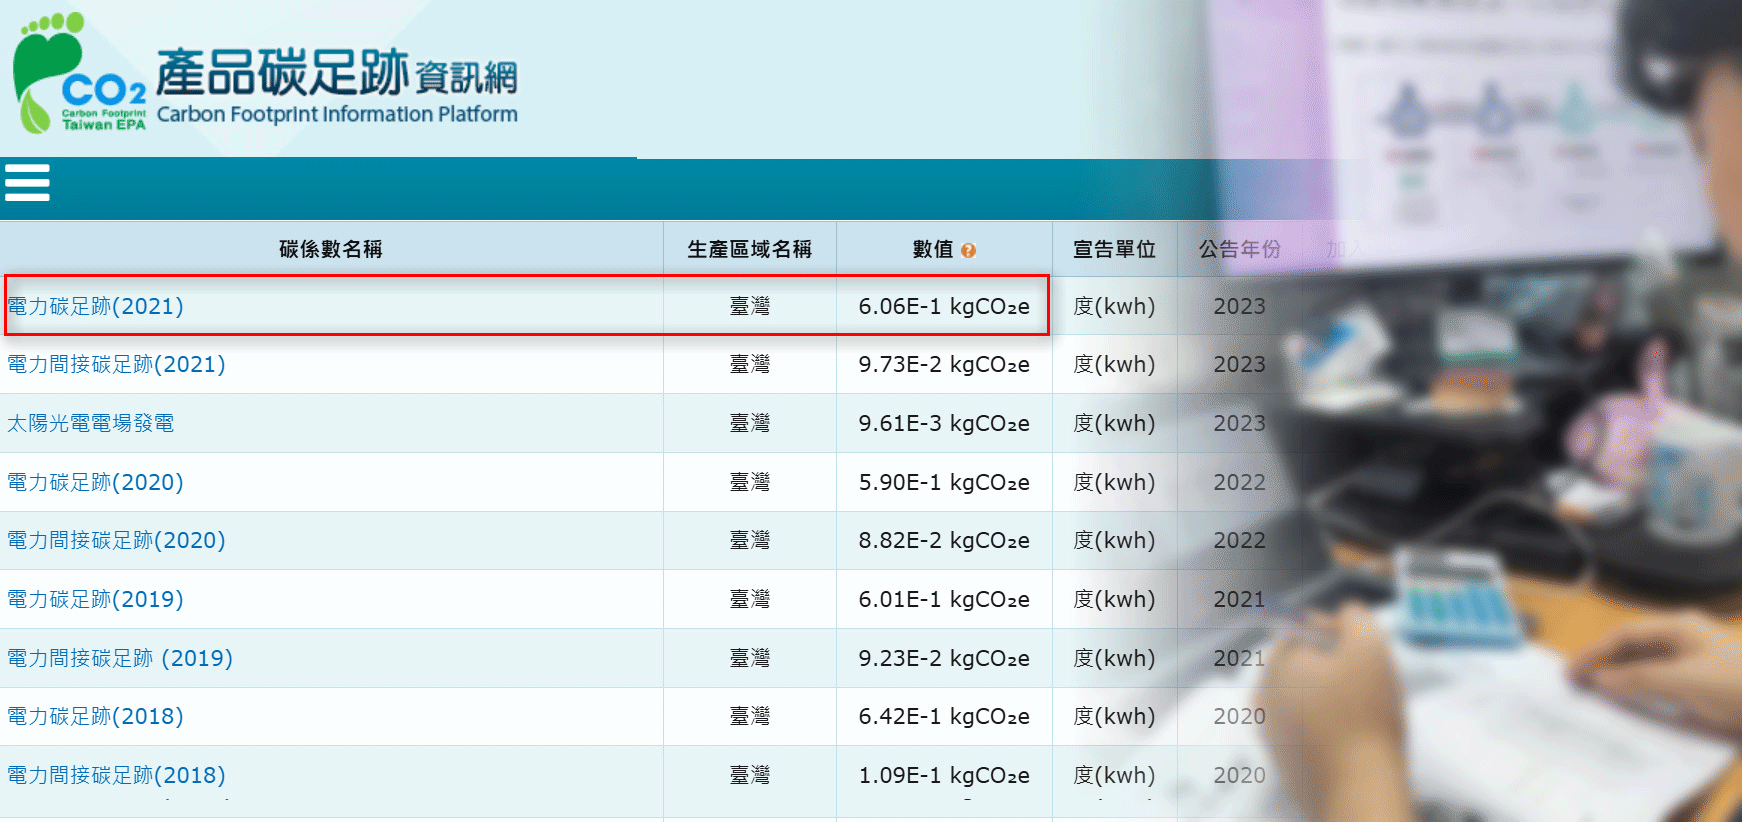This screenshot has height=822, width=1742.
Task: Open the 電力間接碳足跡(2020) link
Action: coord(117,540)
